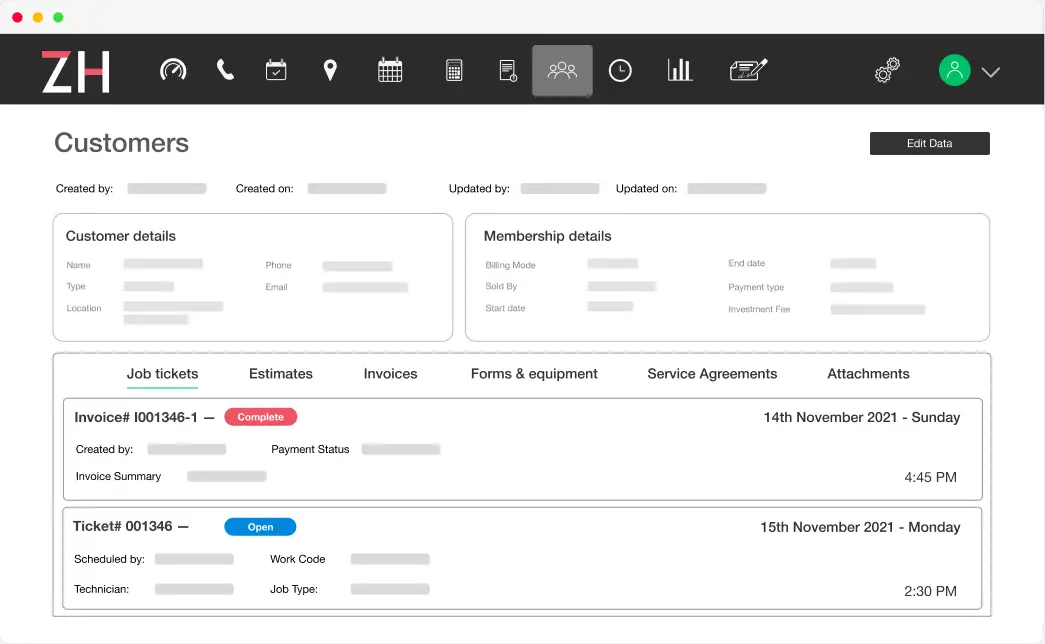Click the Billing Mode label
This screenshot has width=1045, height=644.
click(511, 265)
